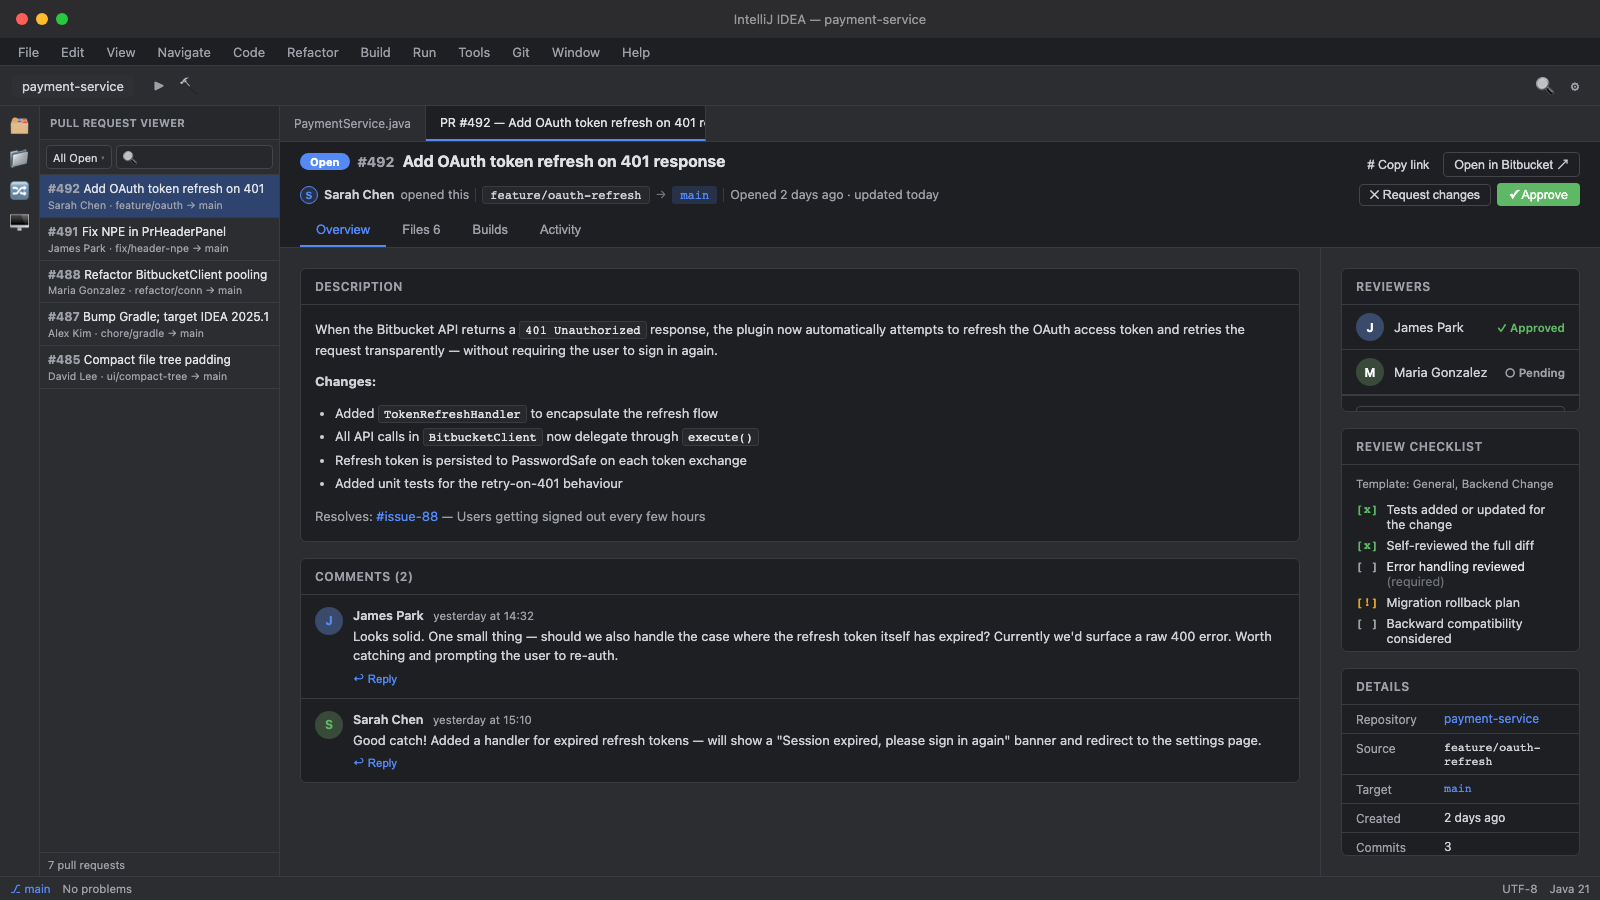Select PR #488 Refactor BitbucketClient pooling
1600x900 pixels.
pos(159,282)
